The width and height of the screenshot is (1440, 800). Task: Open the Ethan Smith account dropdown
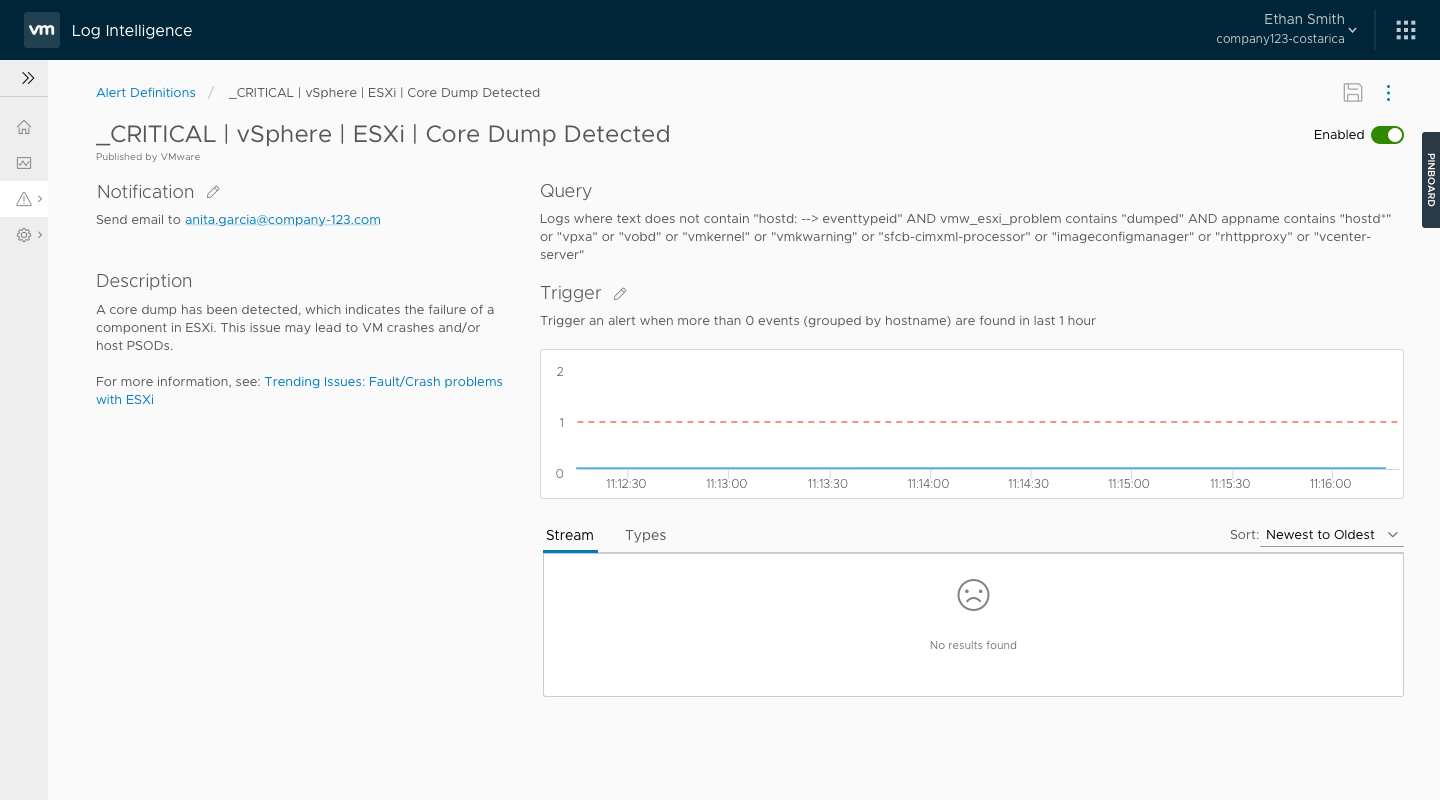[1287, 29]
